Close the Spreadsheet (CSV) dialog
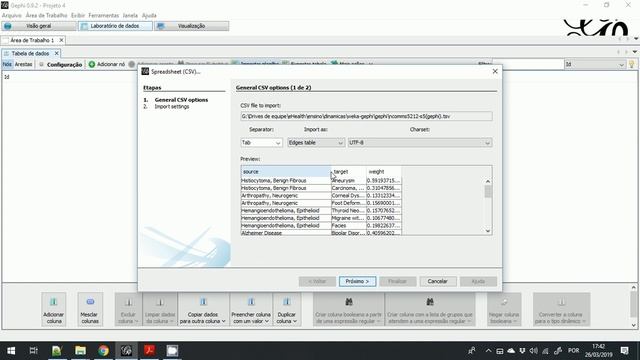 [x=495, y=71]
